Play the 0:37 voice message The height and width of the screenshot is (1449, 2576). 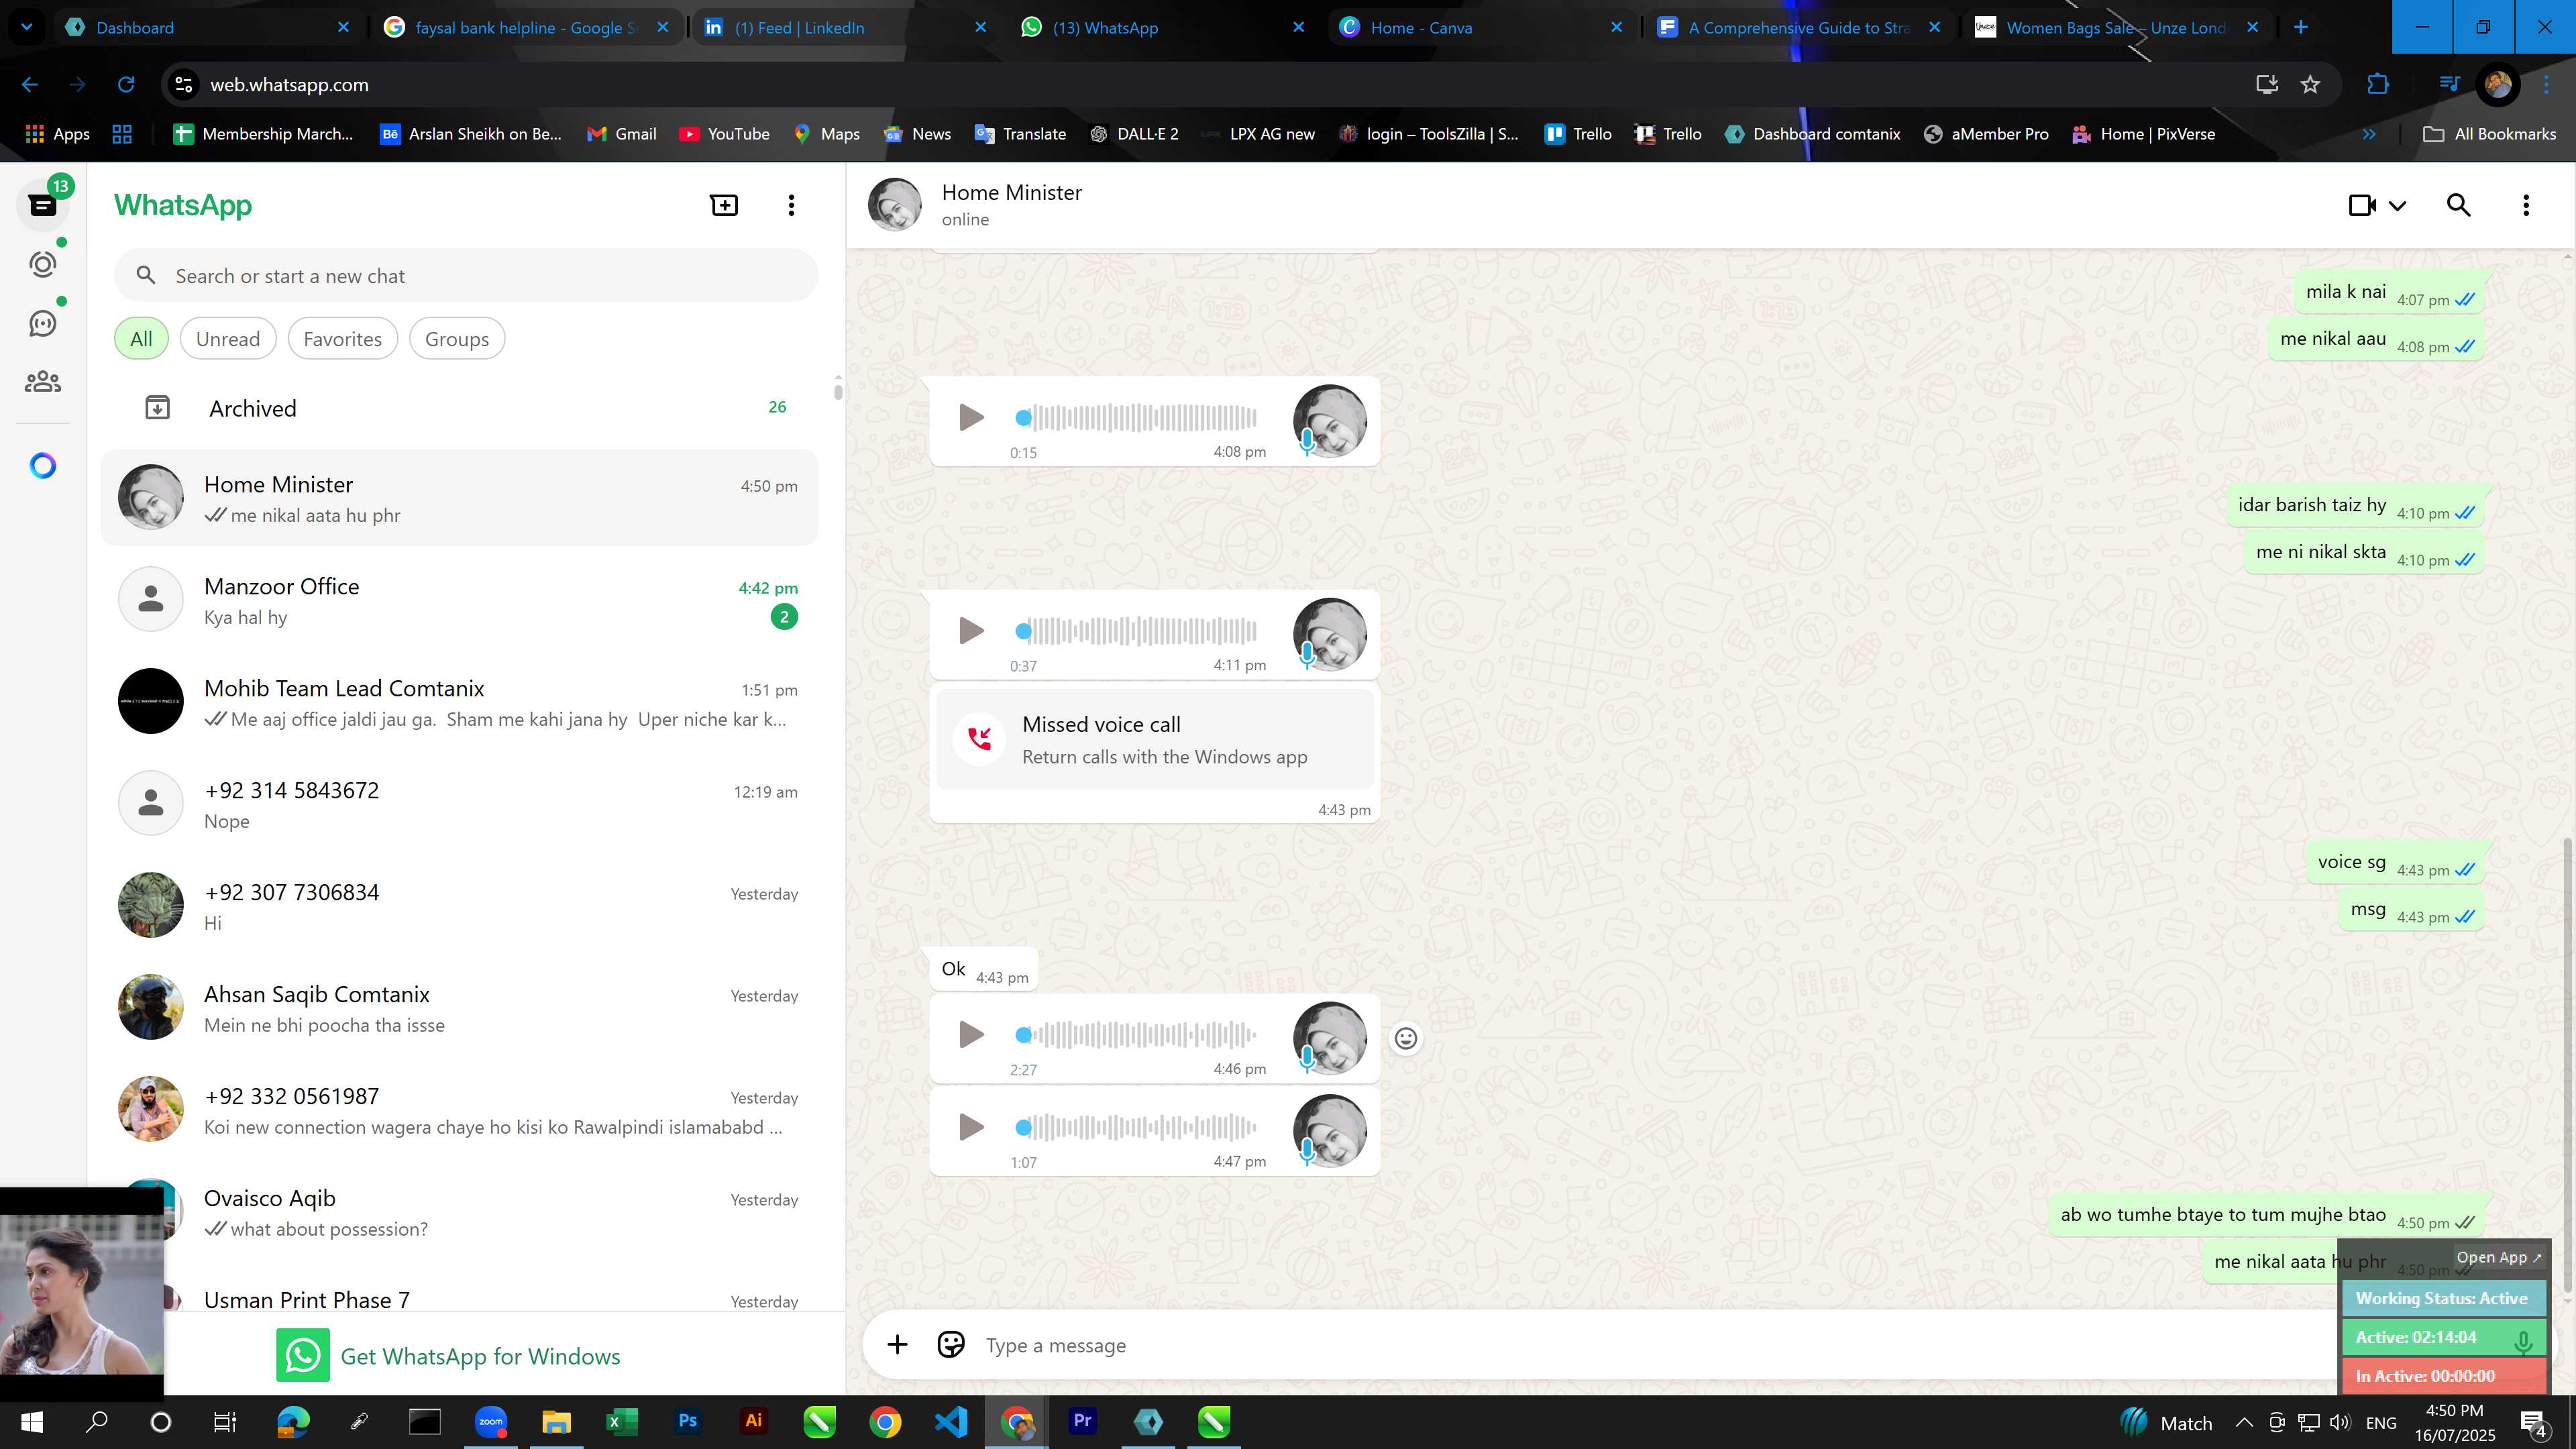coord(970,630)
